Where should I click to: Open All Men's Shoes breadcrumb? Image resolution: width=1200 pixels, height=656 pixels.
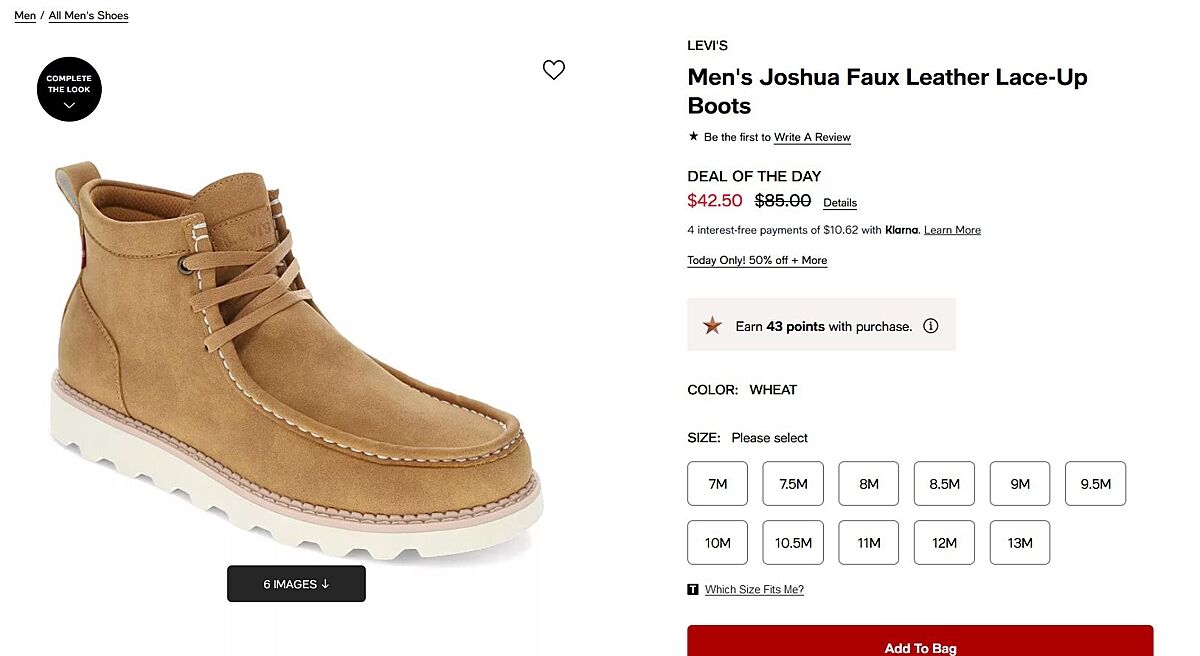pos(88,16)
